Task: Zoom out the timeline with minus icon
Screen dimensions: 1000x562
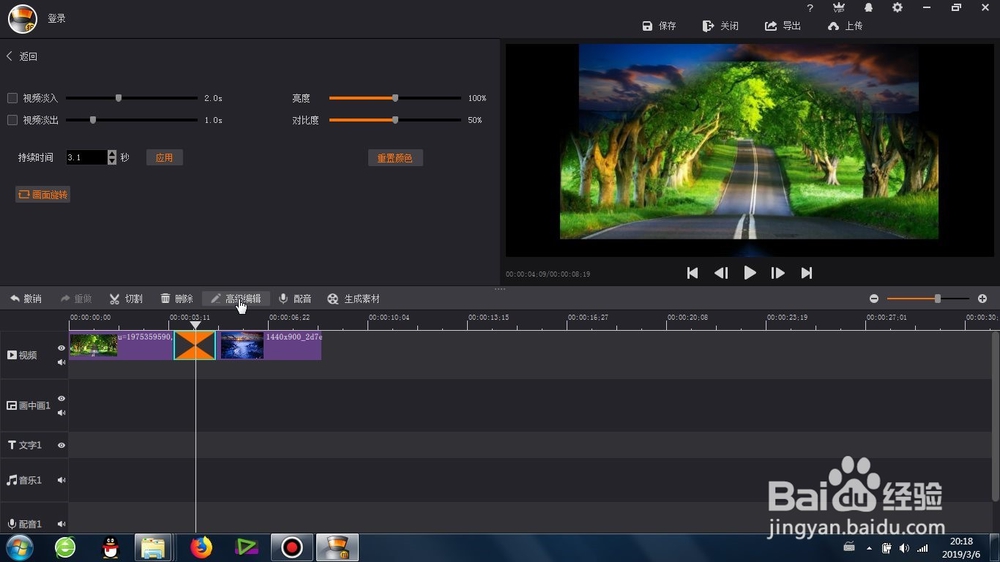Action: pyautogui.click(x=874, y=299)
